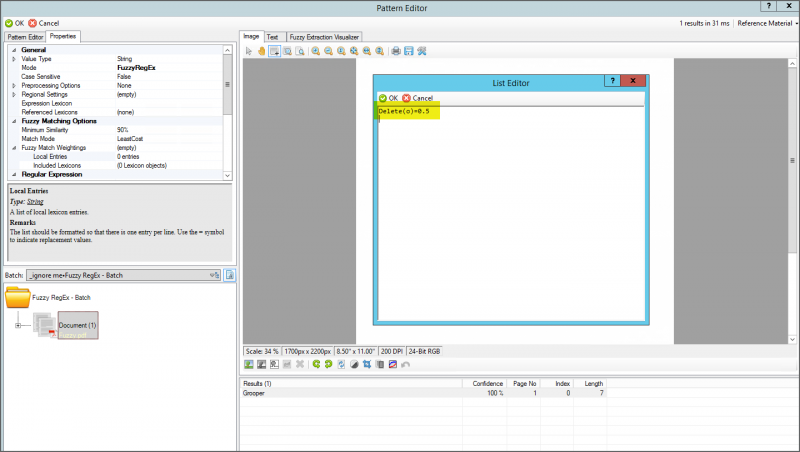This screenshot has height=452, width=800.
Task: Click Cancel in the Pattern Editor
Action: [x=43, y=23]
